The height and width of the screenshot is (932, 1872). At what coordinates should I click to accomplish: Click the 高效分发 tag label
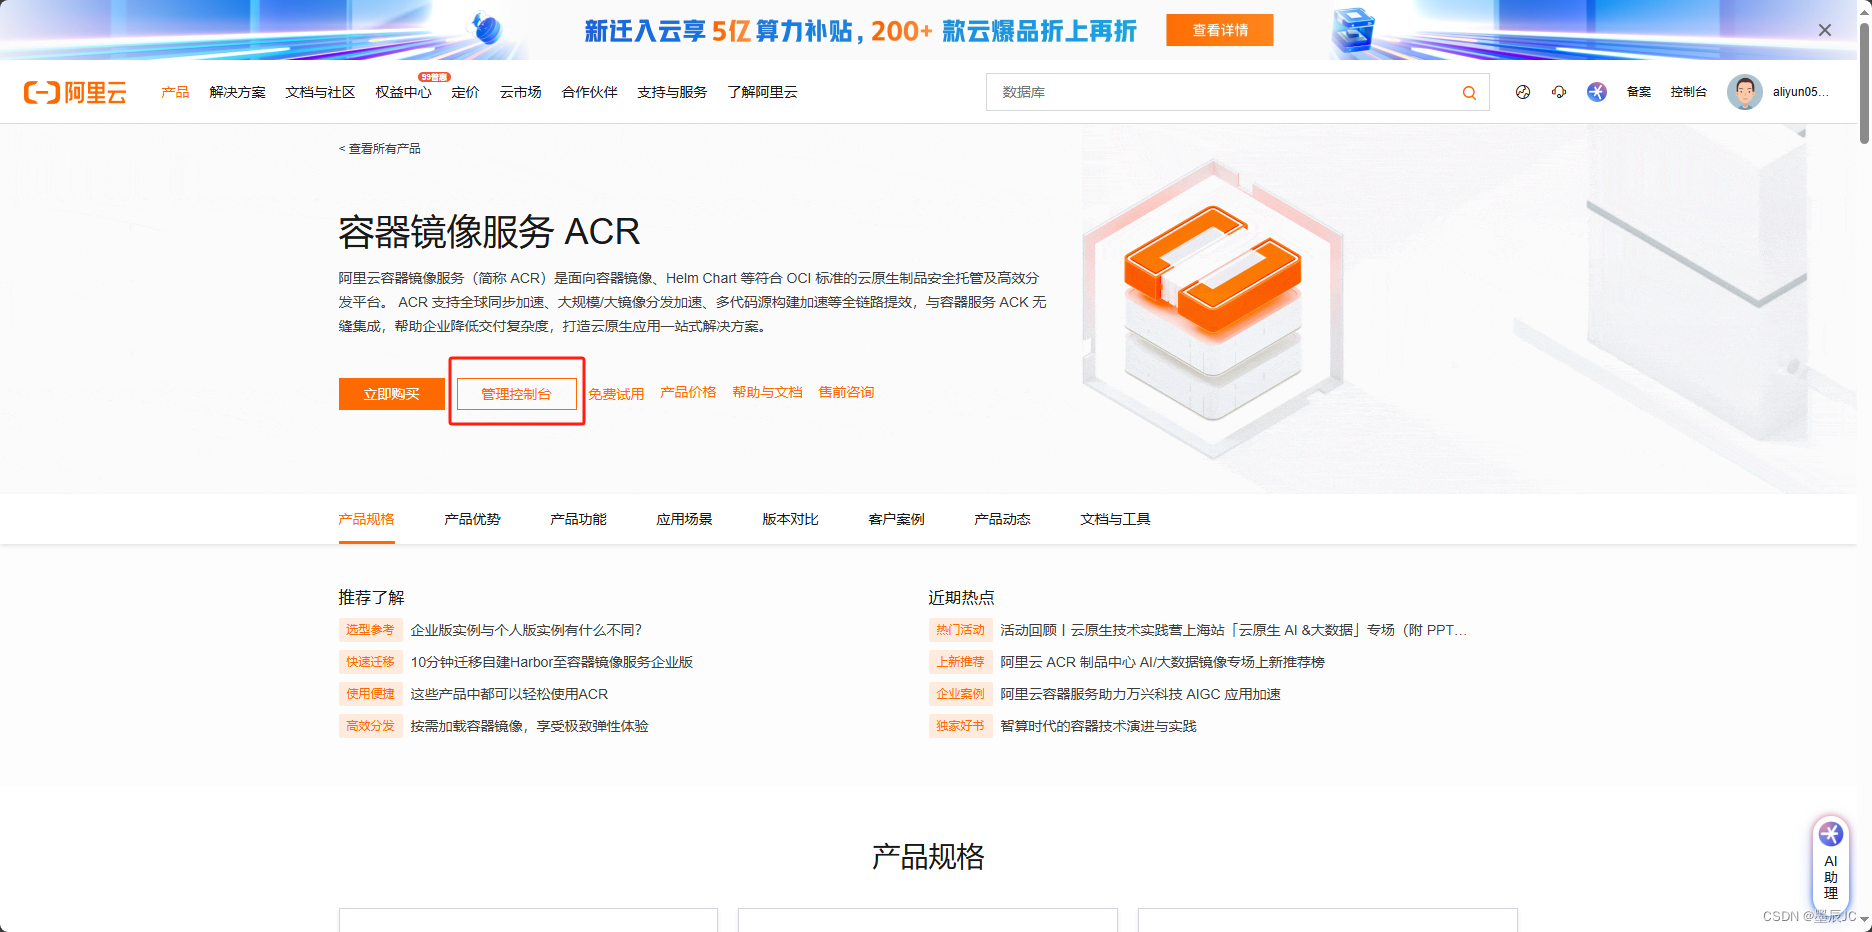tap(370, 726)
